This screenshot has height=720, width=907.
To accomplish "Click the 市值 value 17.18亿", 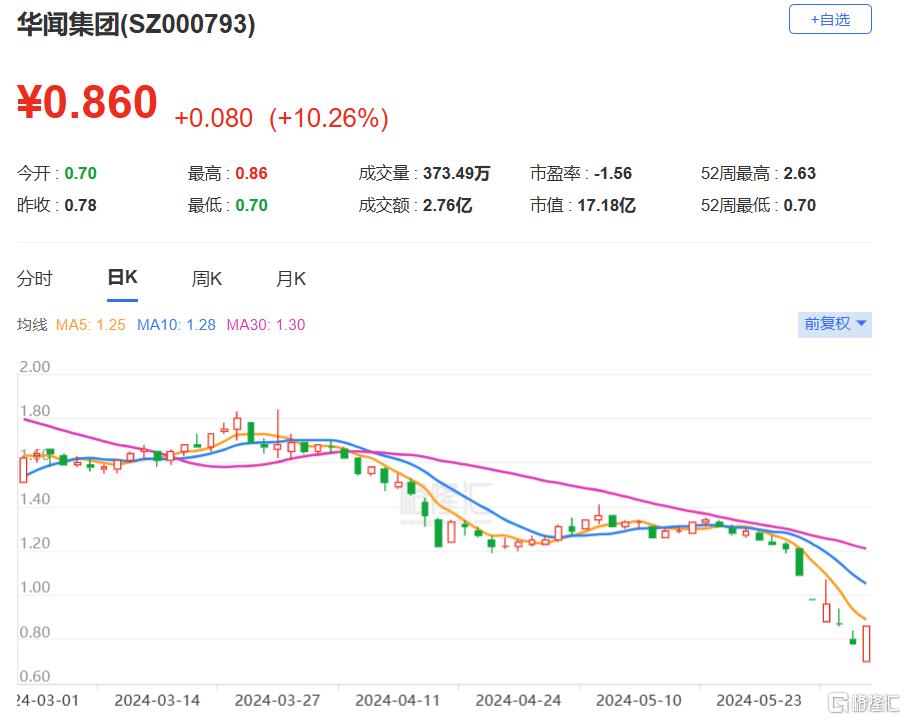I will point(606,205).
